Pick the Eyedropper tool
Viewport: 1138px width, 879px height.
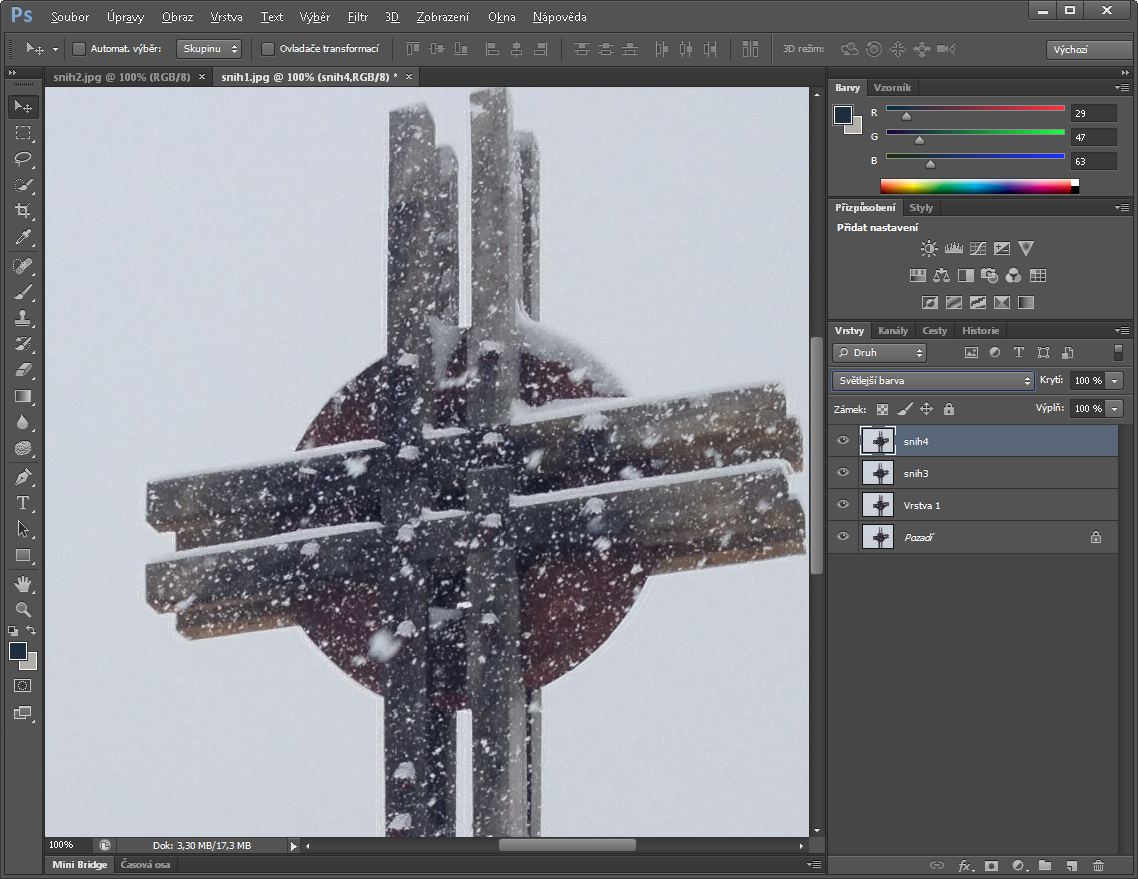pos(22,237)
